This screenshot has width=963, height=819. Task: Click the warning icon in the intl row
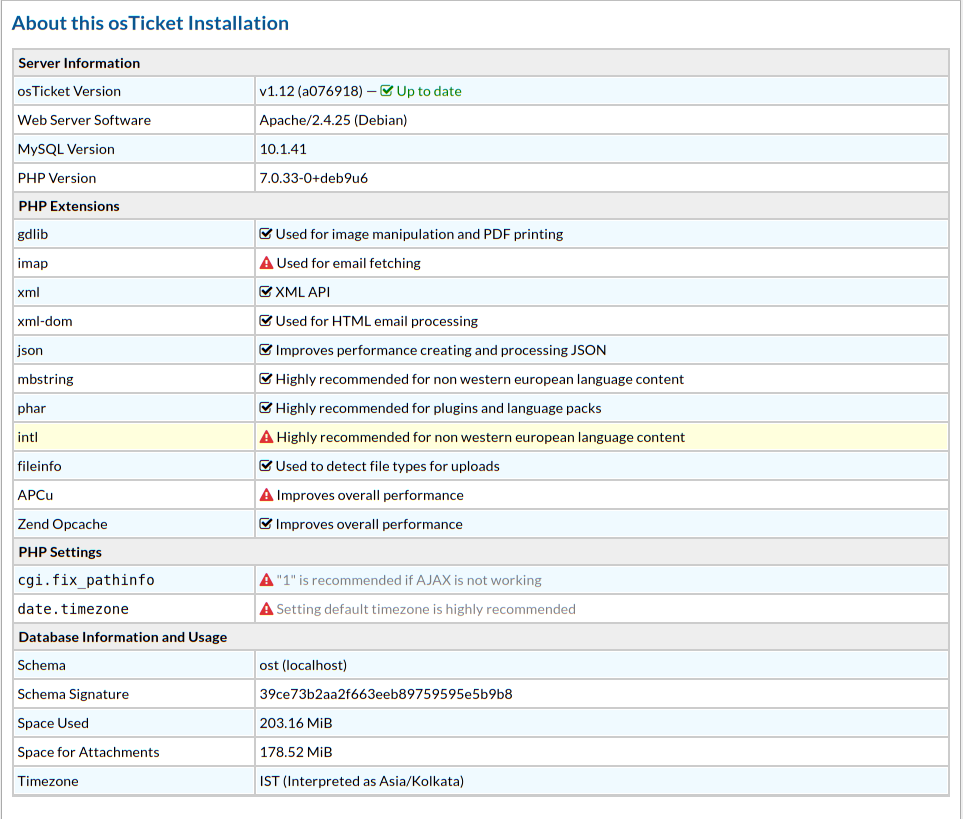[x=266, y=437]
